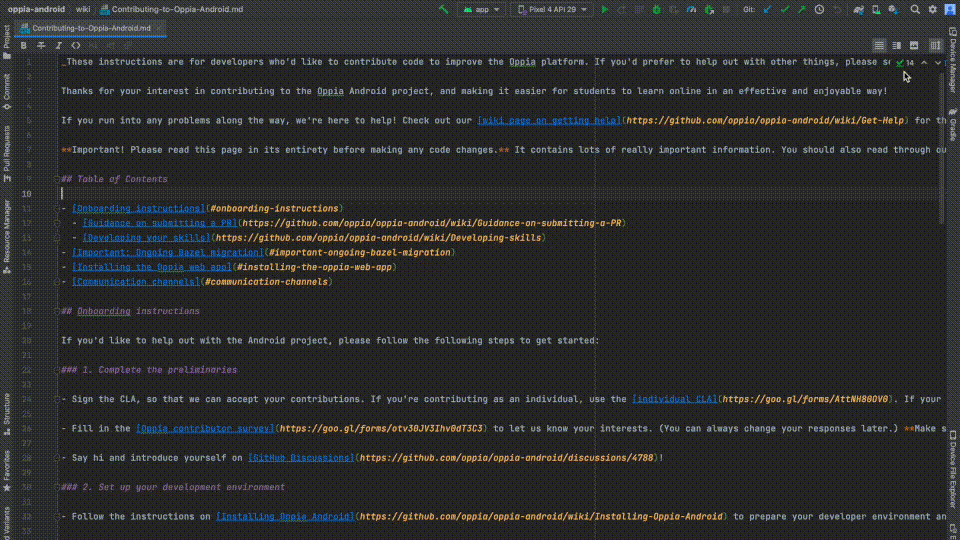Close the Contributing-to-Oppia-Android.md tab
This screenshot has height=540, width=960.
click(159, 28)
